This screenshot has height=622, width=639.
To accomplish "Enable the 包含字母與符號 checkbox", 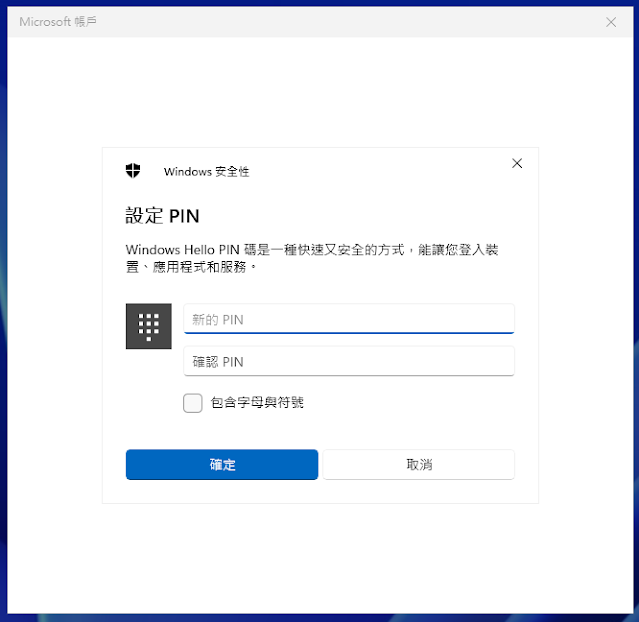I will coord(193,403).
